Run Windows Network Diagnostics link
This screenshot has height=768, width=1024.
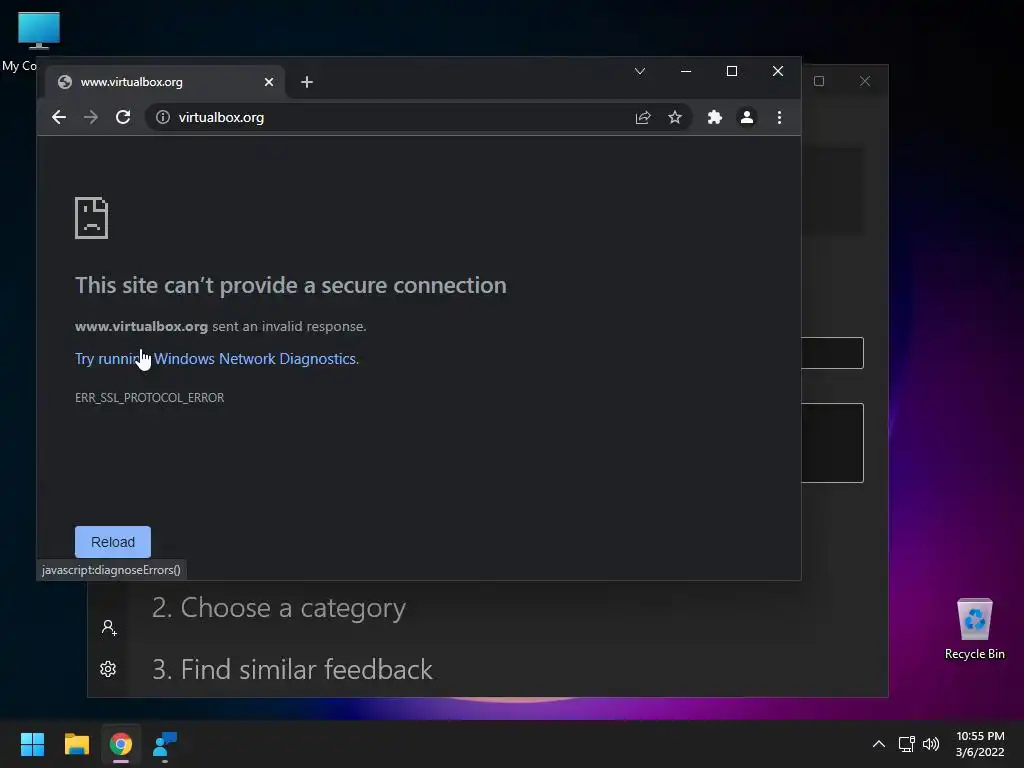(216, 359)
